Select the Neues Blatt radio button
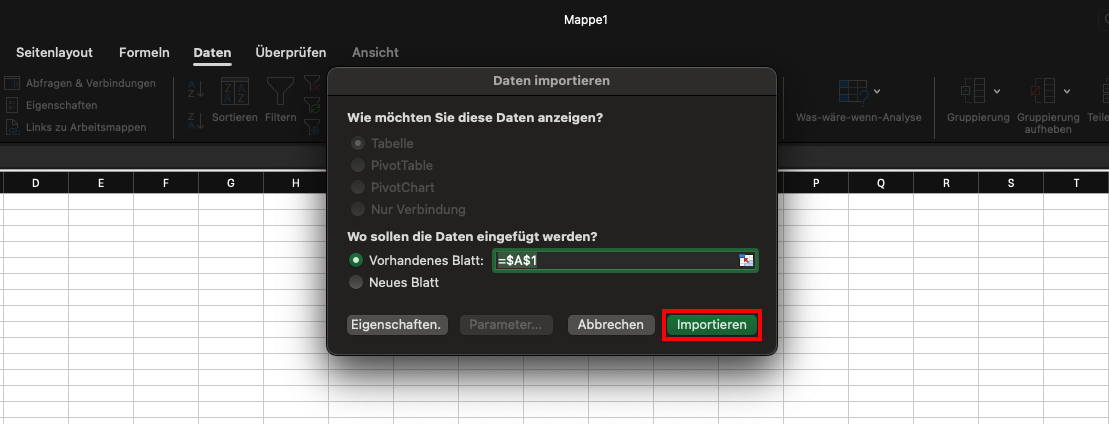 click(357, 283)
